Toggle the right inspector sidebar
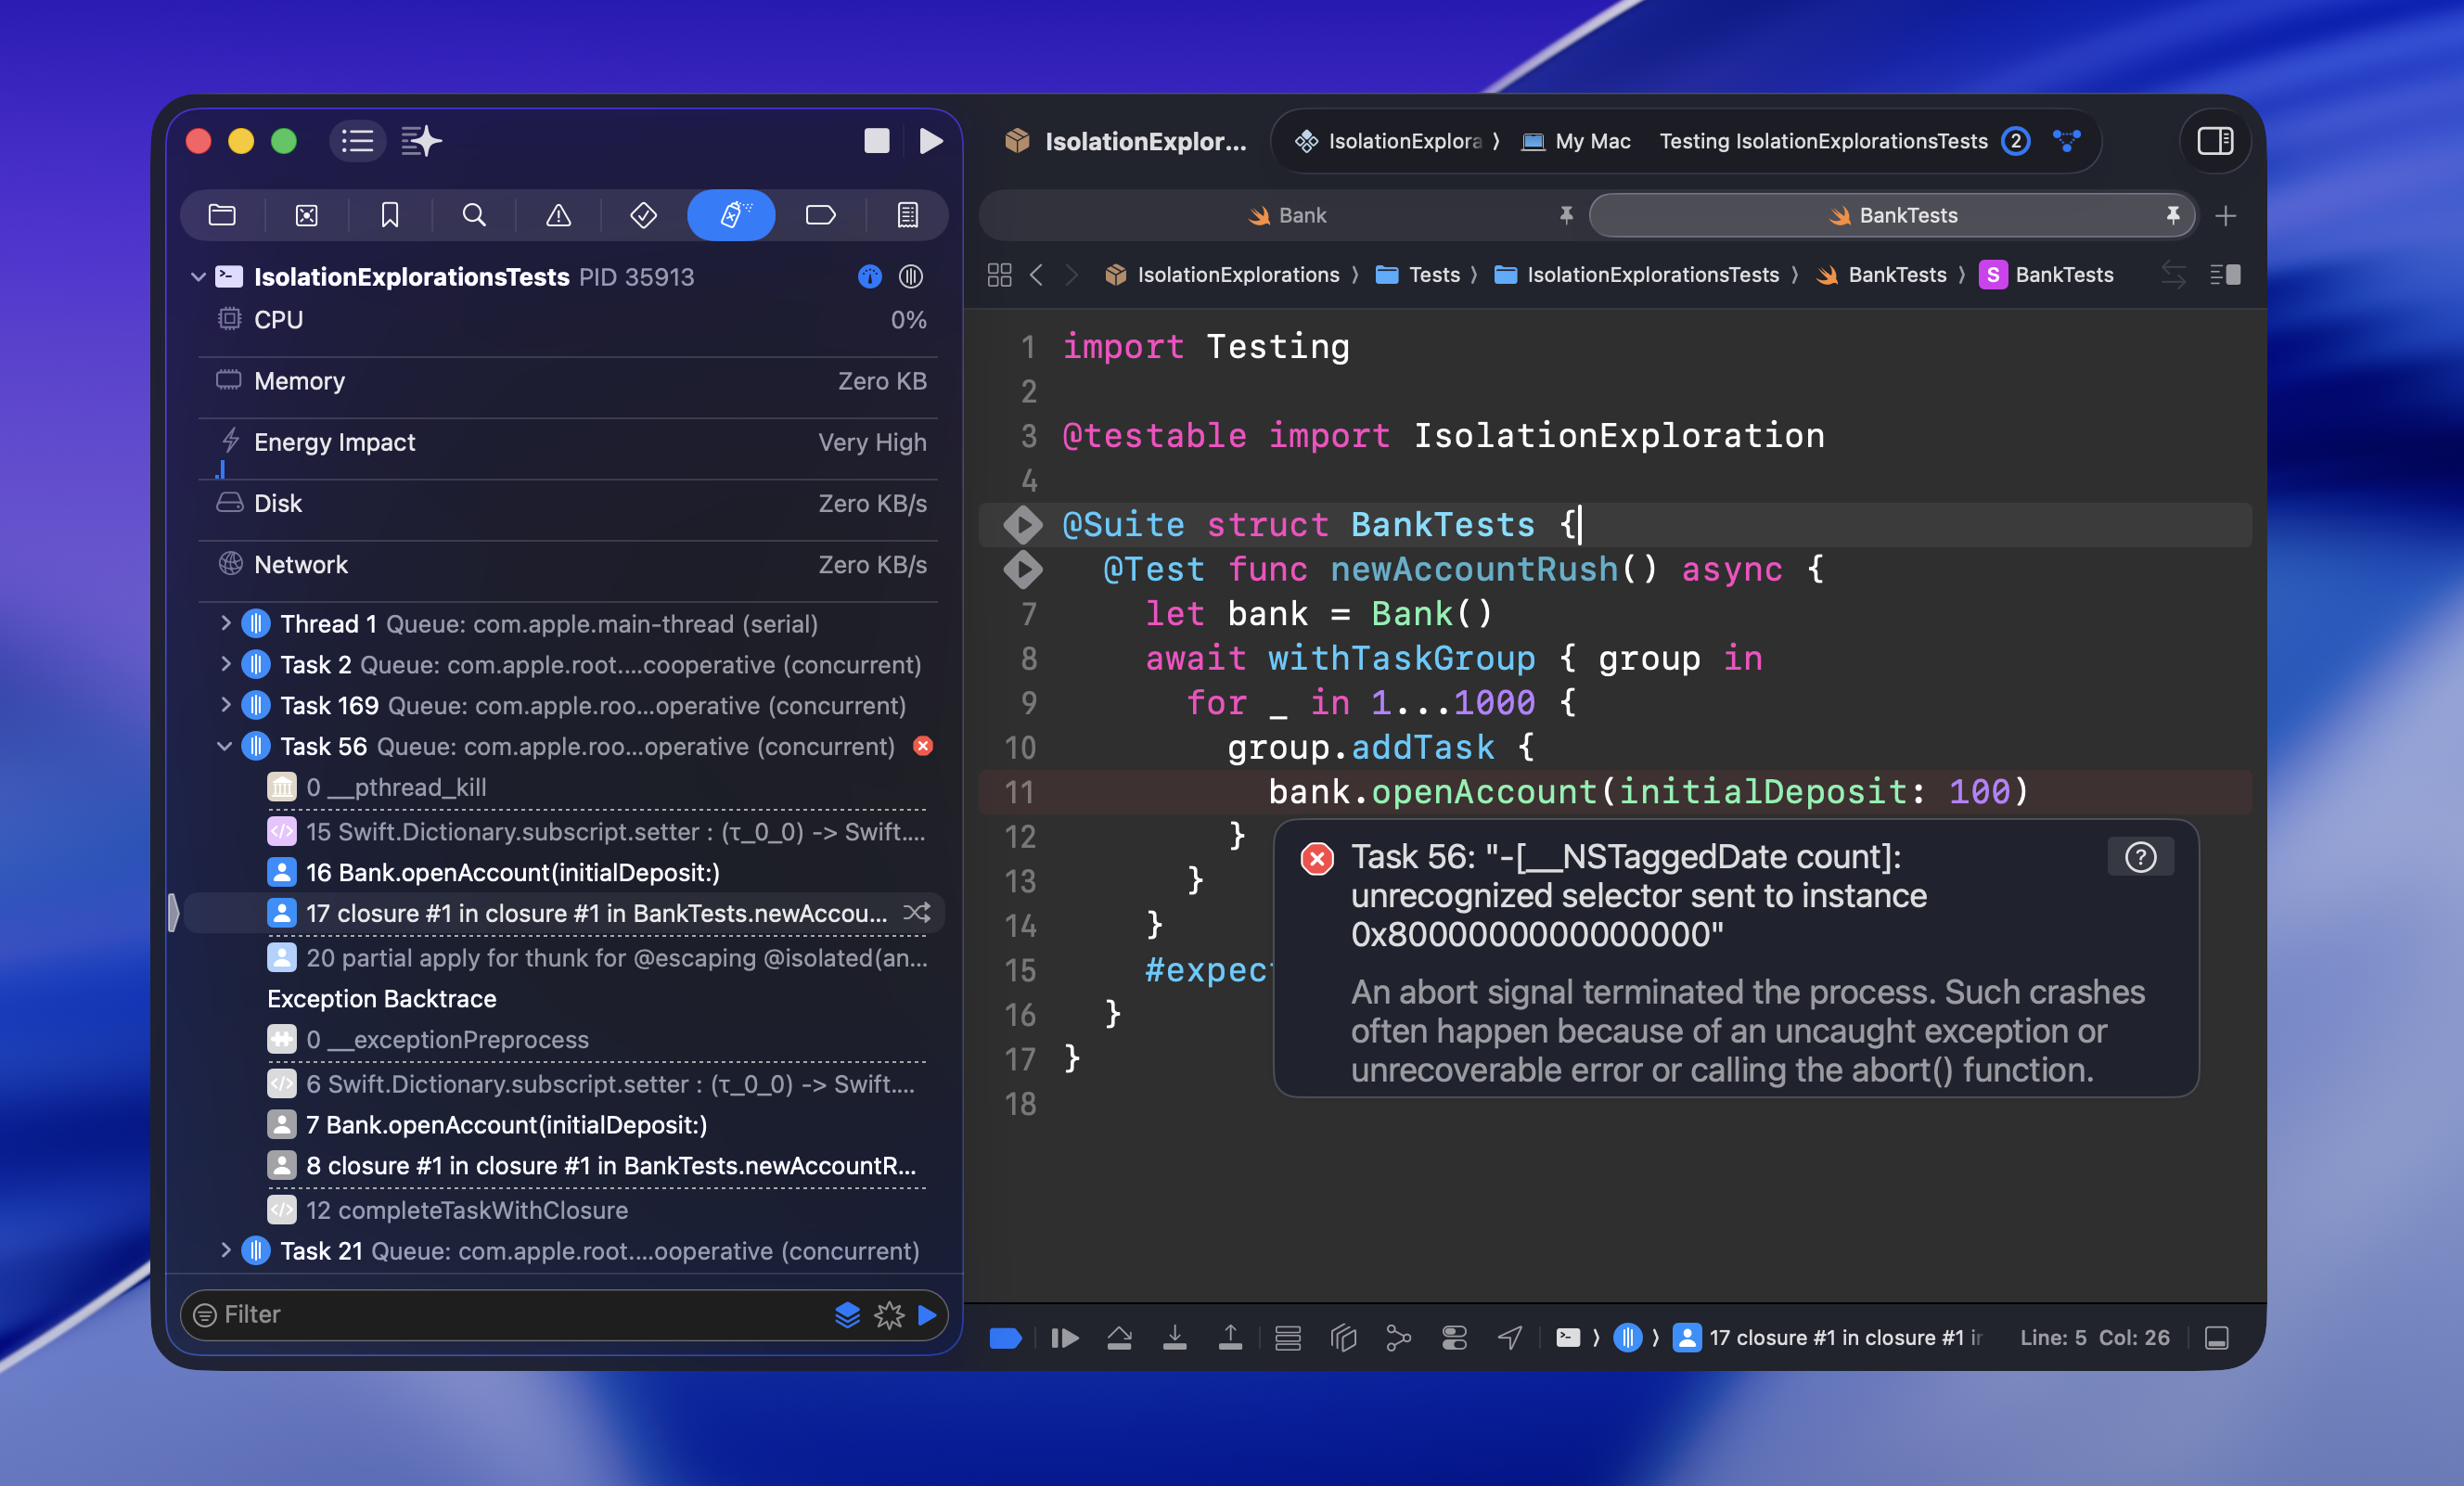The height and width of the screenshot is (1486, 2464). pyautogui.click(x=2214, y=141)
